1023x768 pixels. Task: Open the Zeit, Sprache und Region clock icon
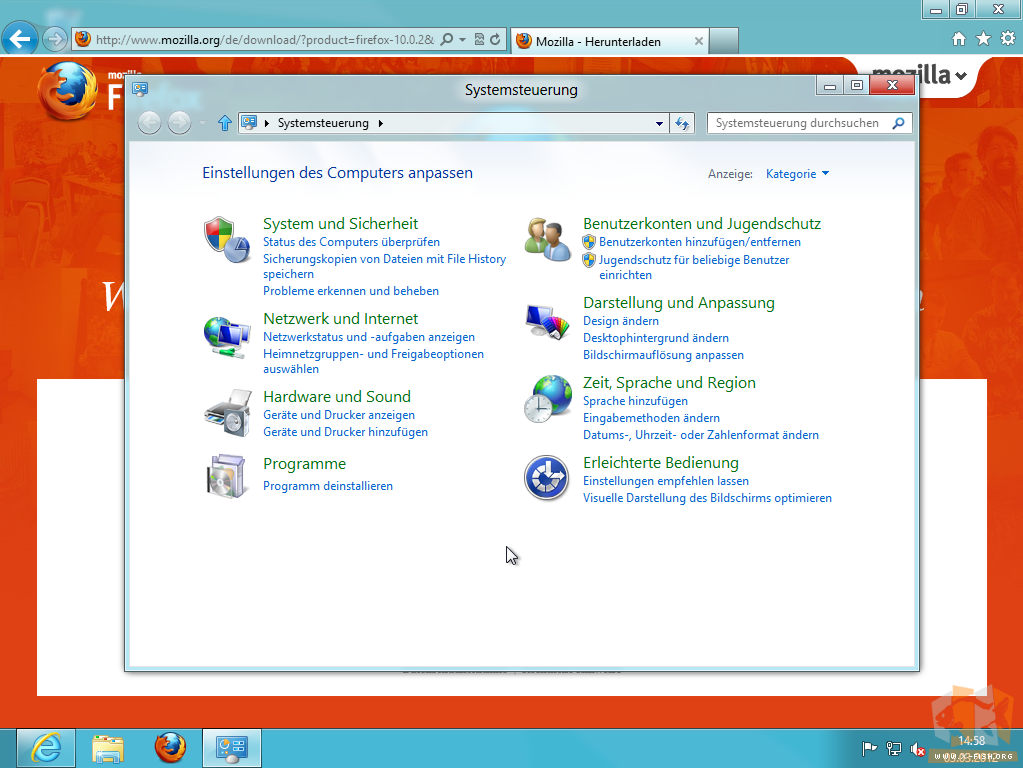[x=548, y=399]
